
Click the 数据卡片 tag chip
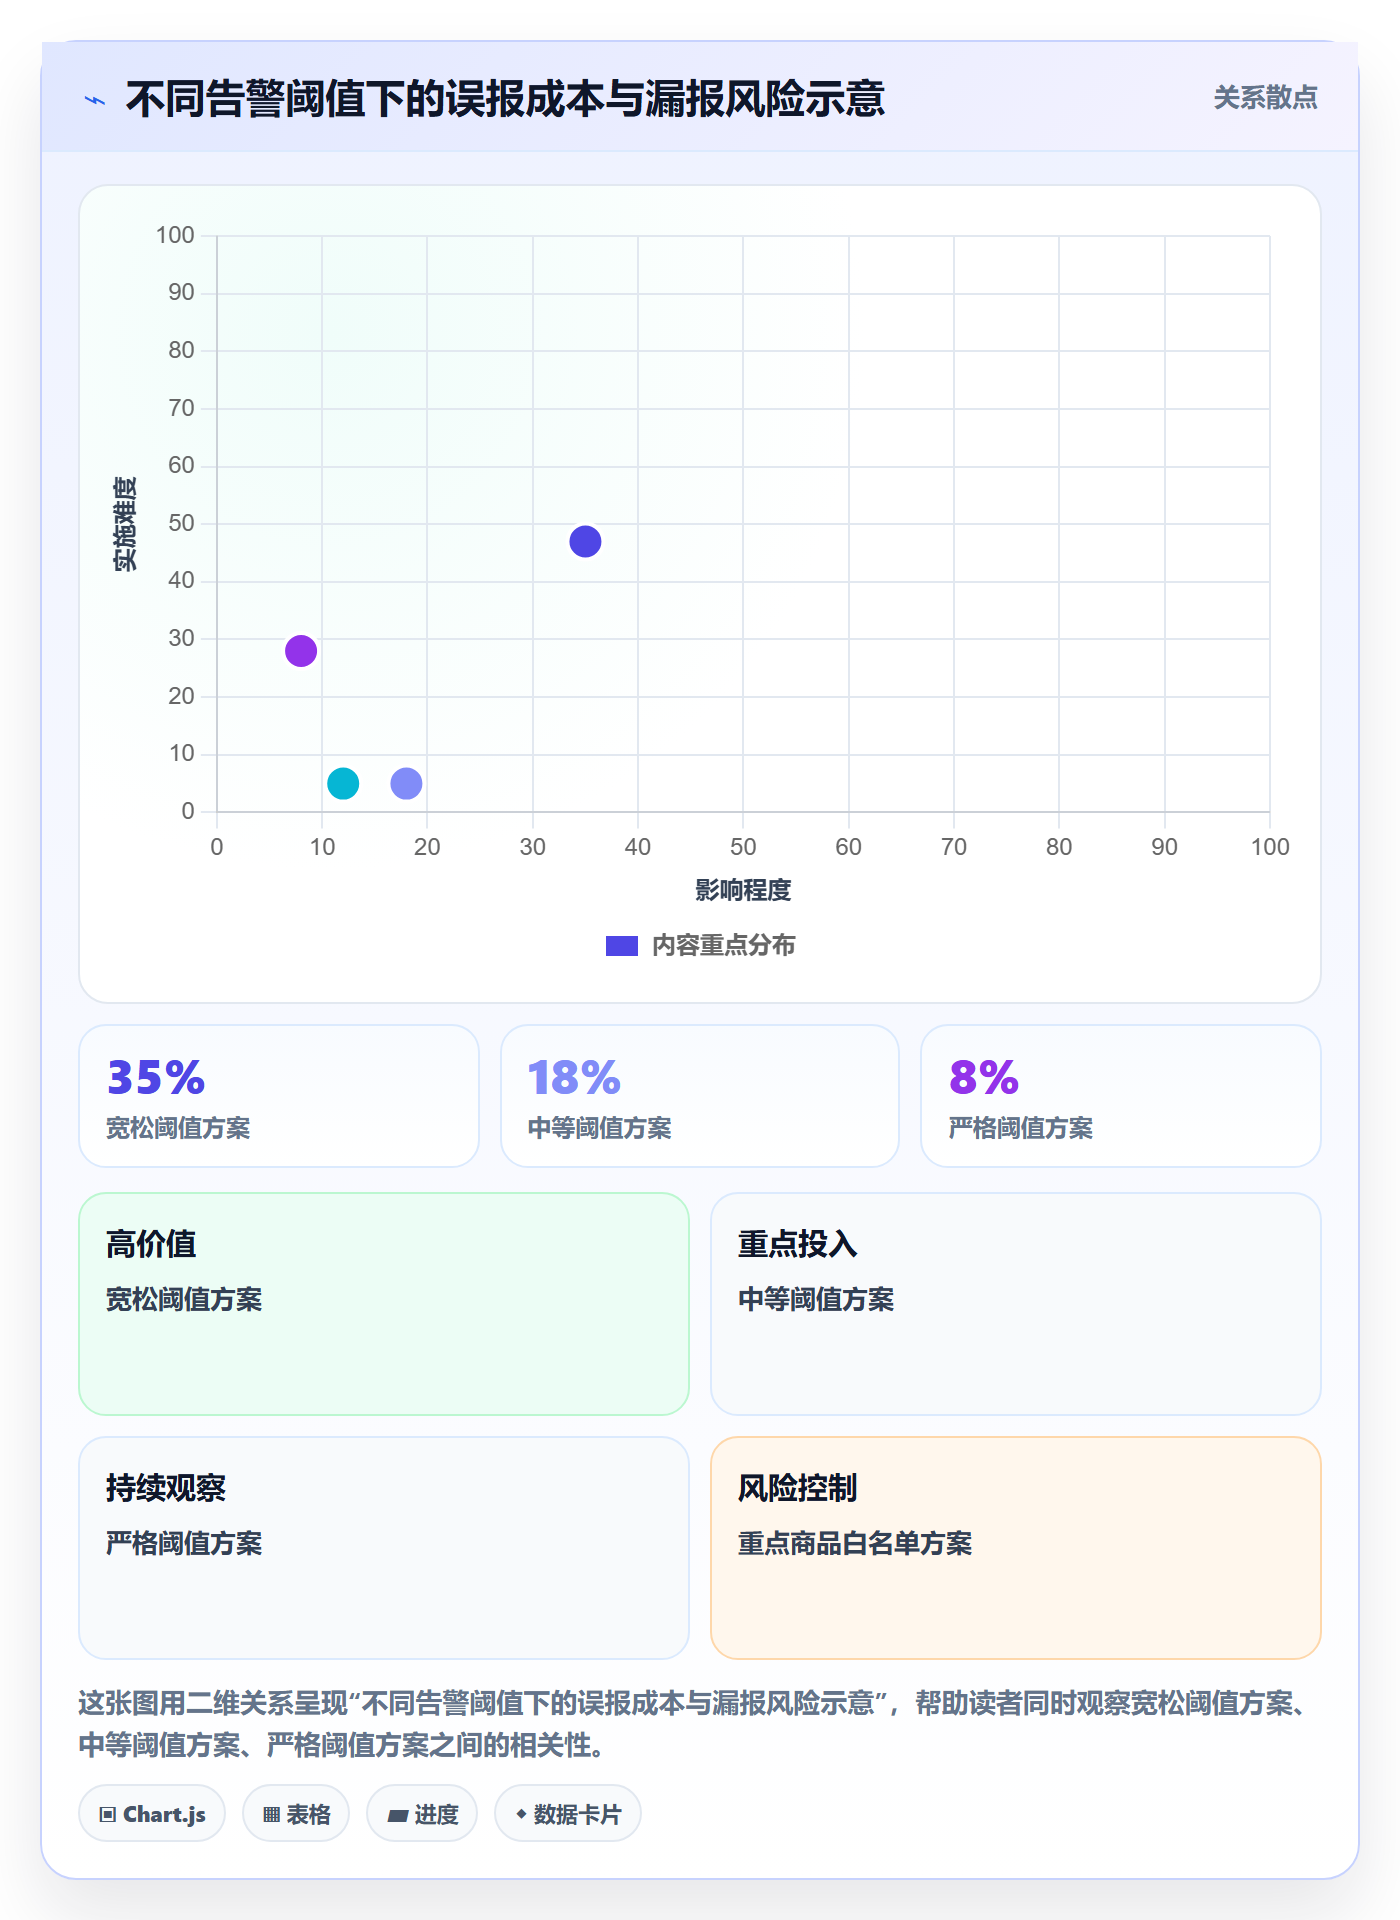click(x=568, y=1813)
